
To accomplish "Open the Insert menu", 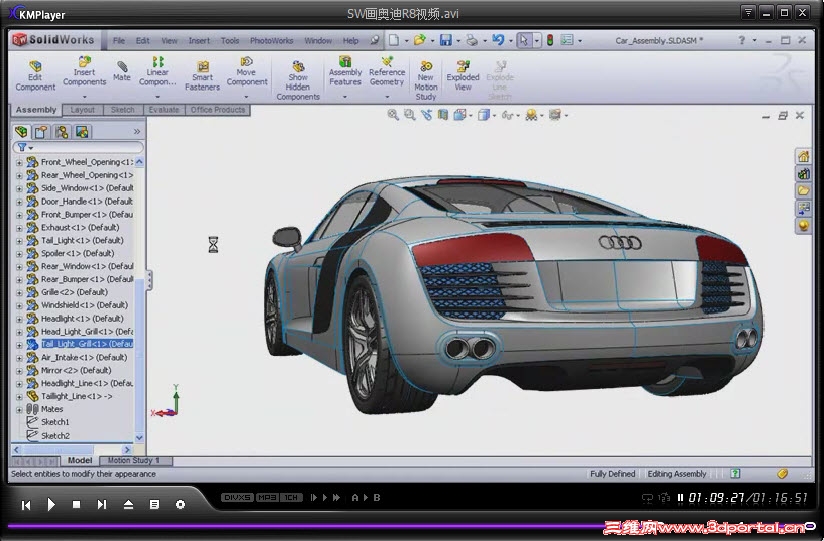I will click(199, 40).
